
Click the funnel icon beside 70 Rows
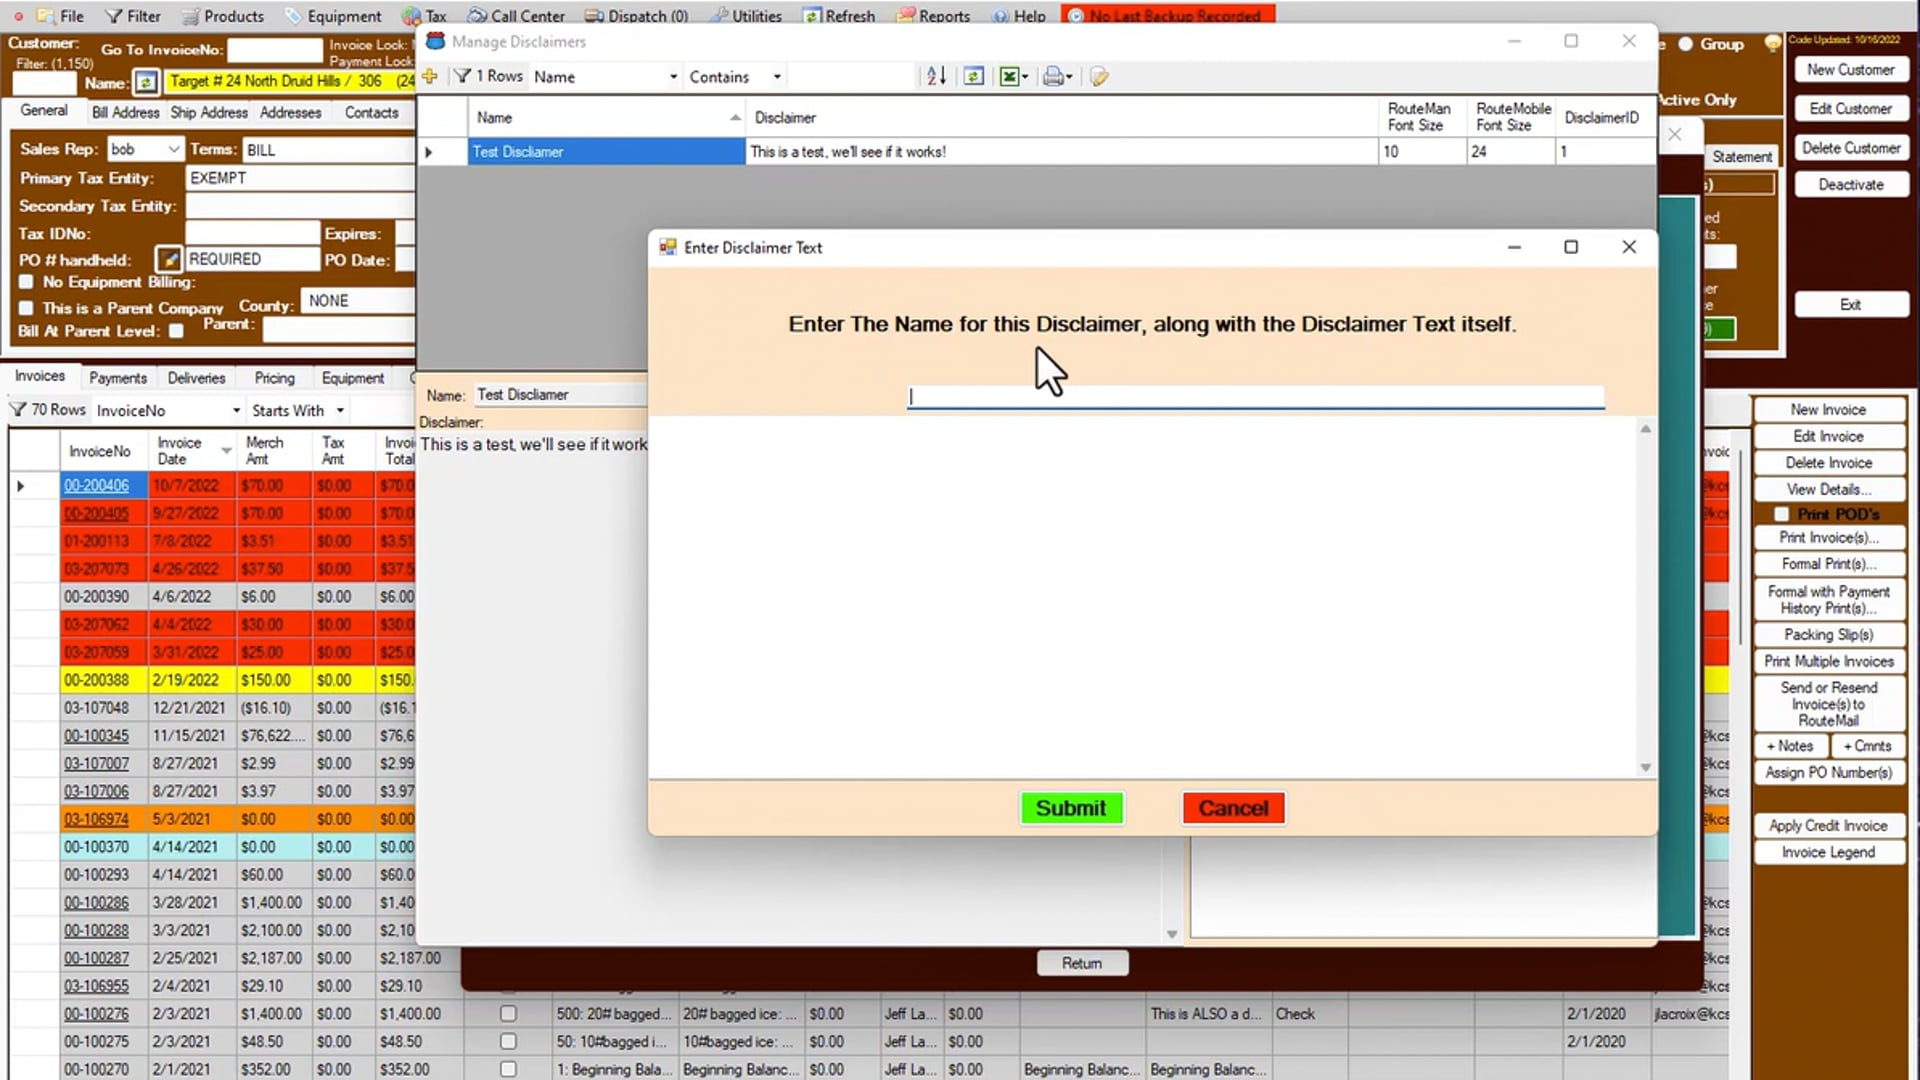[x=18, y=410]
